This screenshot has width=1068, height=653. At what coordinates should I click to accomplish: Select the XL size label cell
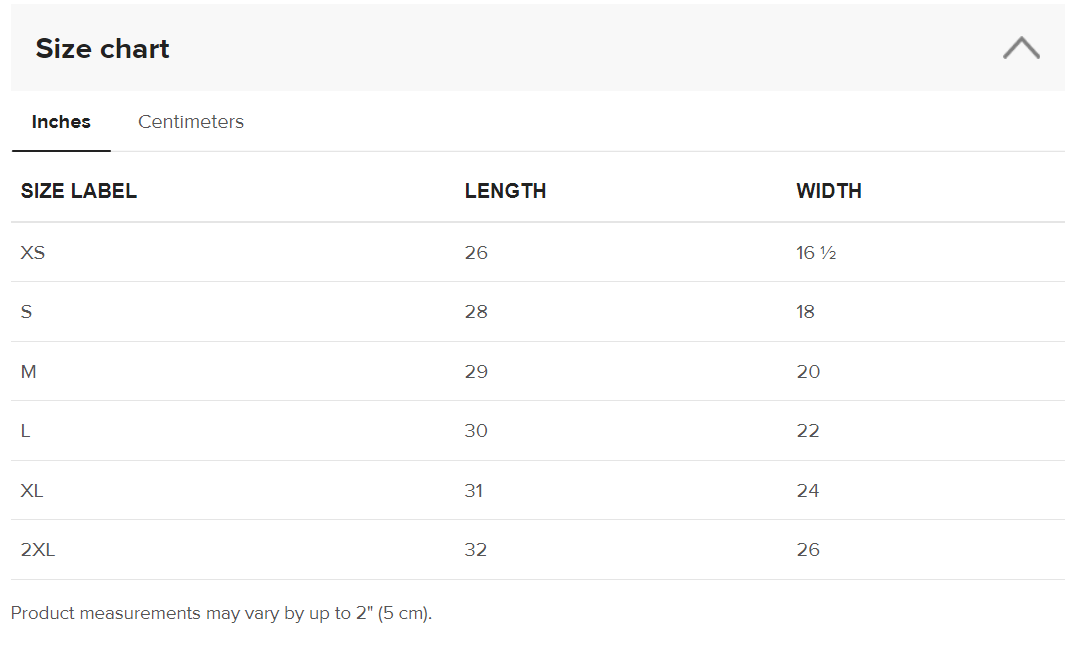tap(32, 491)
